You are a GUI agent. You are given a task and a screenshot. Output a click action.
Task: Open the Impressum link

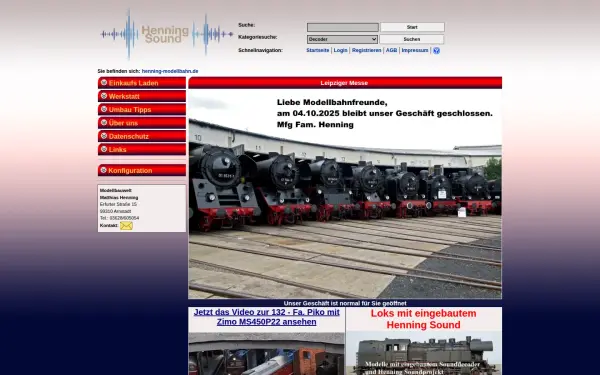coord(415,51)
